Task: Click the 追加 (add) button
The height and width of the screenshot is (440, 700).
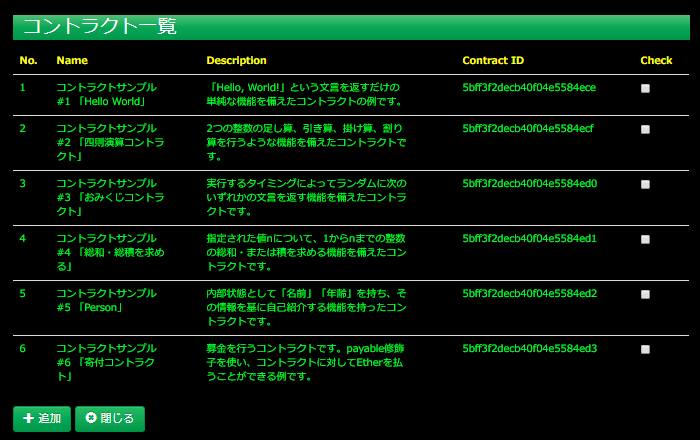Action: 41,419
